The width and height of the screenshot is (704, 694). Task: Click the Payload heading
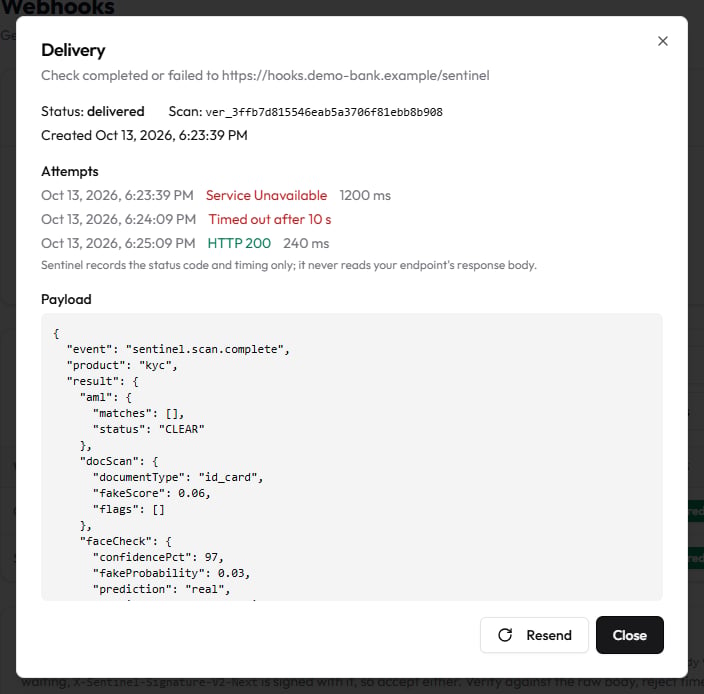point(66,299)
